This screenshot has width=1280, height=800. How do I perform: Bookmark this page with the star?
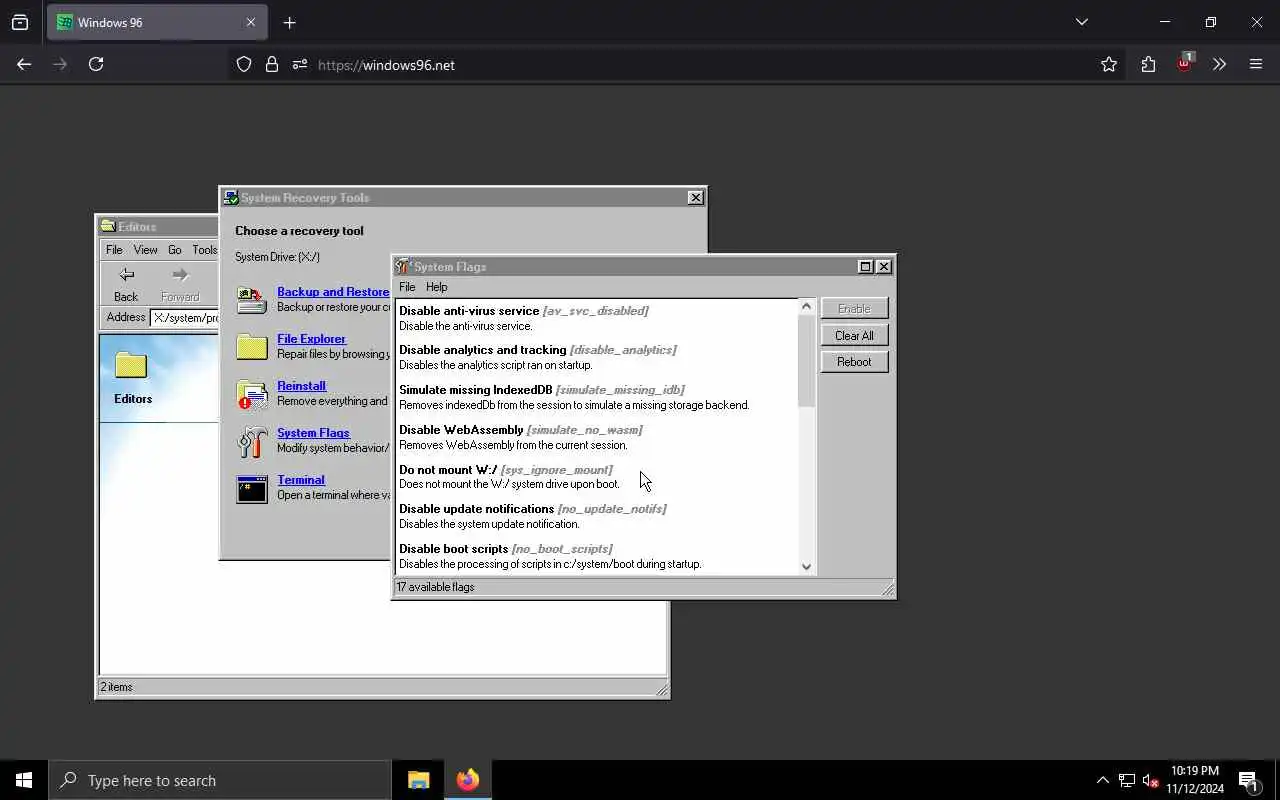[1109, 64]
